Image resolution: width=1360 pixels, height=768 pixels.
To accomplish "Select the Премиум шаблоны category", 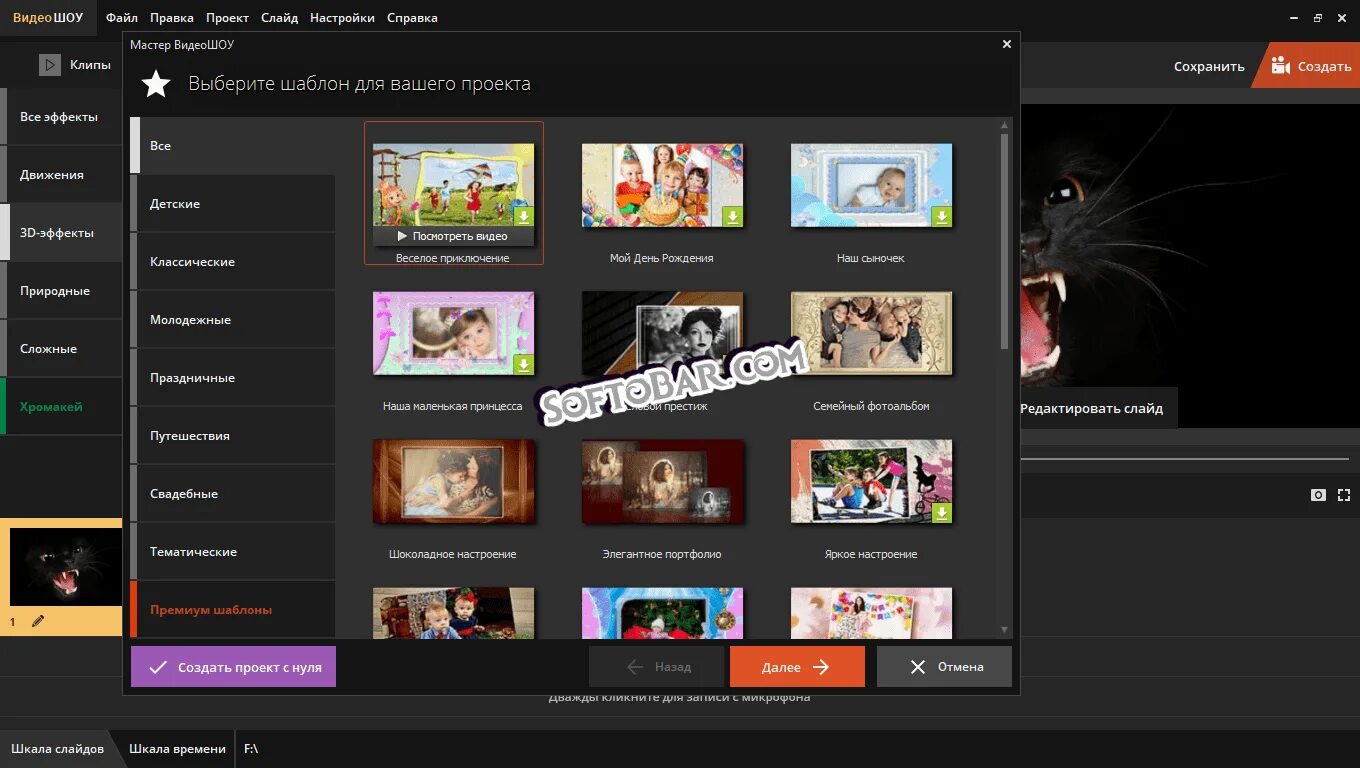I will click(x=233, y=609).
